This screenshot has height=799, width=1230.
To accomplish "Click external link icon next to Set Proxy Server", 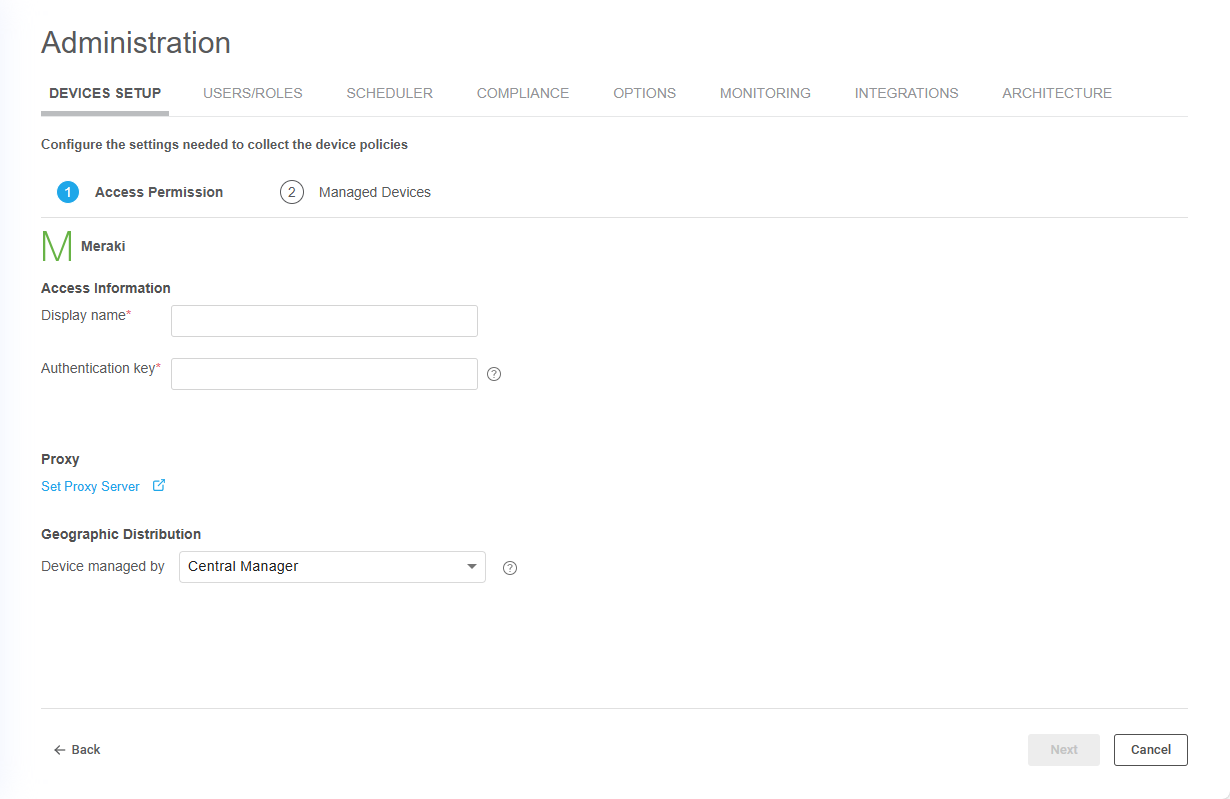I will point(159,486).
